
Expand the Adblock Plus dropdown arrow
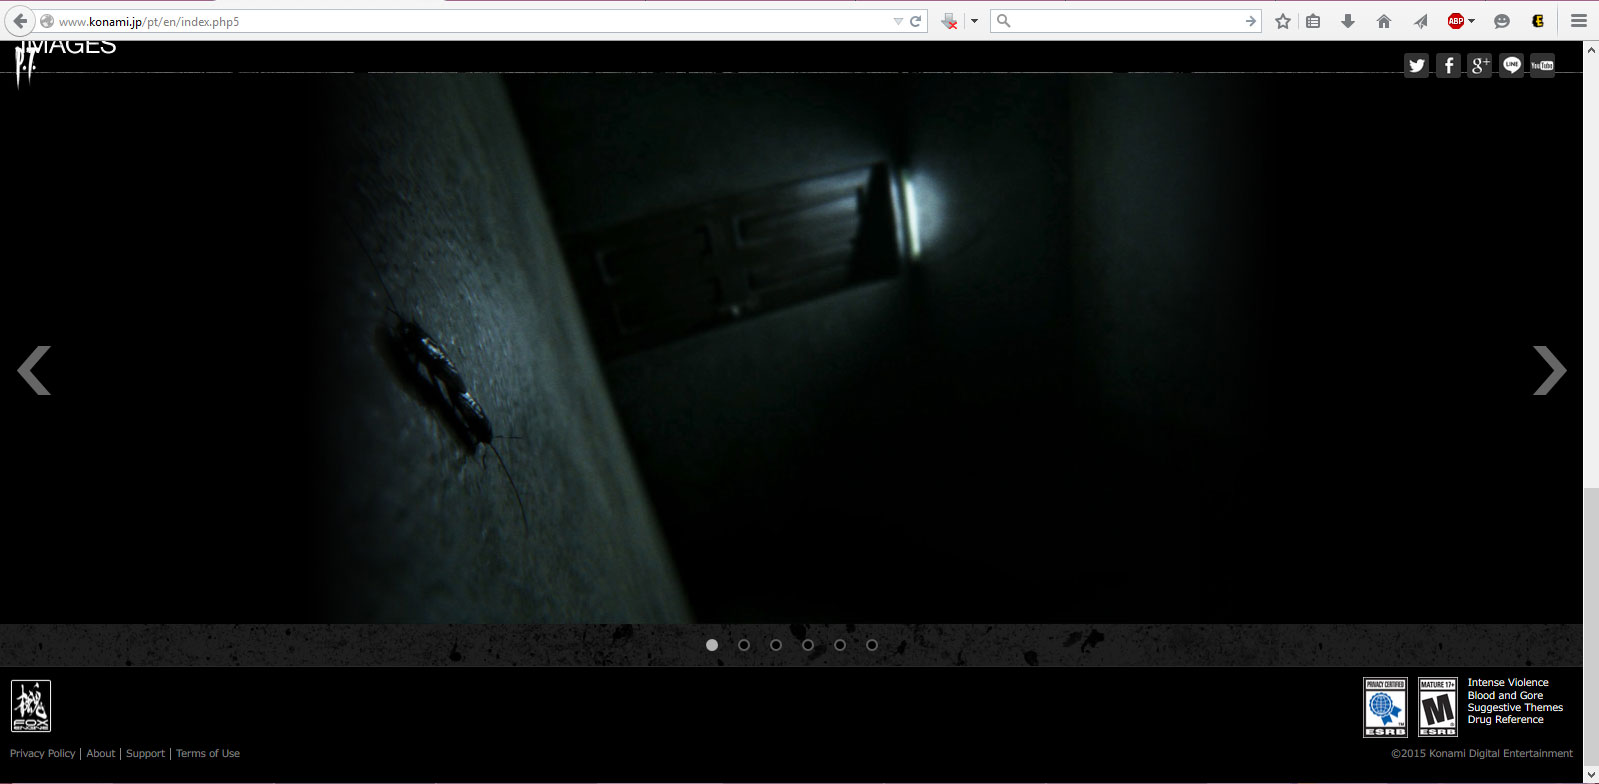[x=1472, y=21]
